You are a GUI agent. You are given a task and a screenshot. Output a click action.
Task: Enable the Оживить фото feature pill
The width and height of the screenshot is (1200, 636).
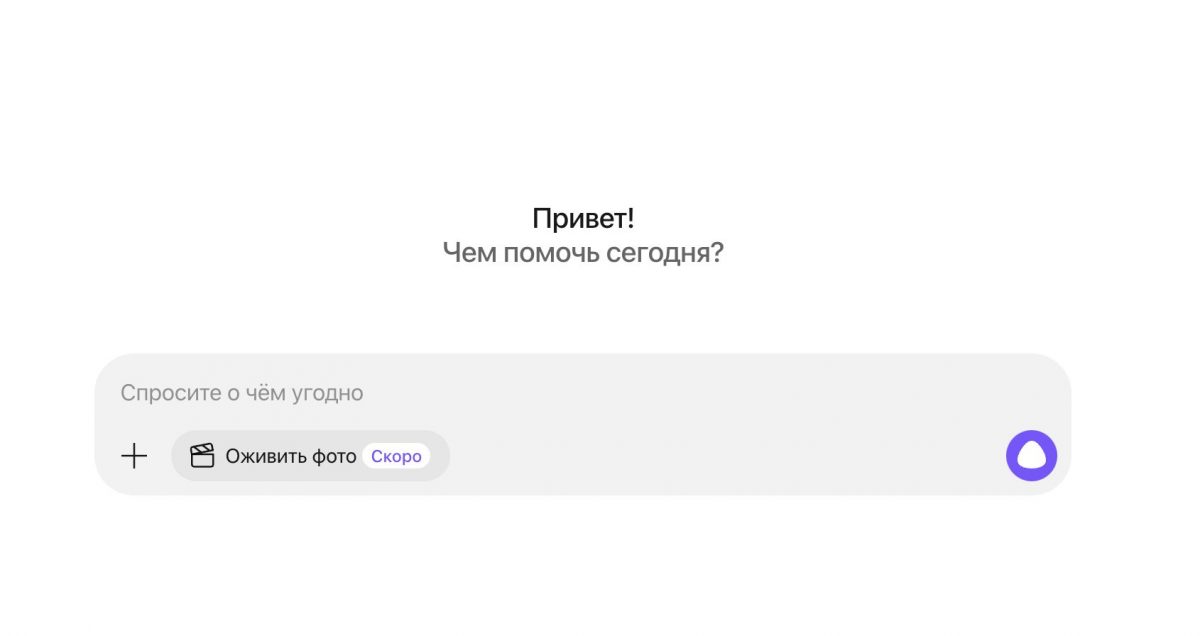click(x=310, y=456)
